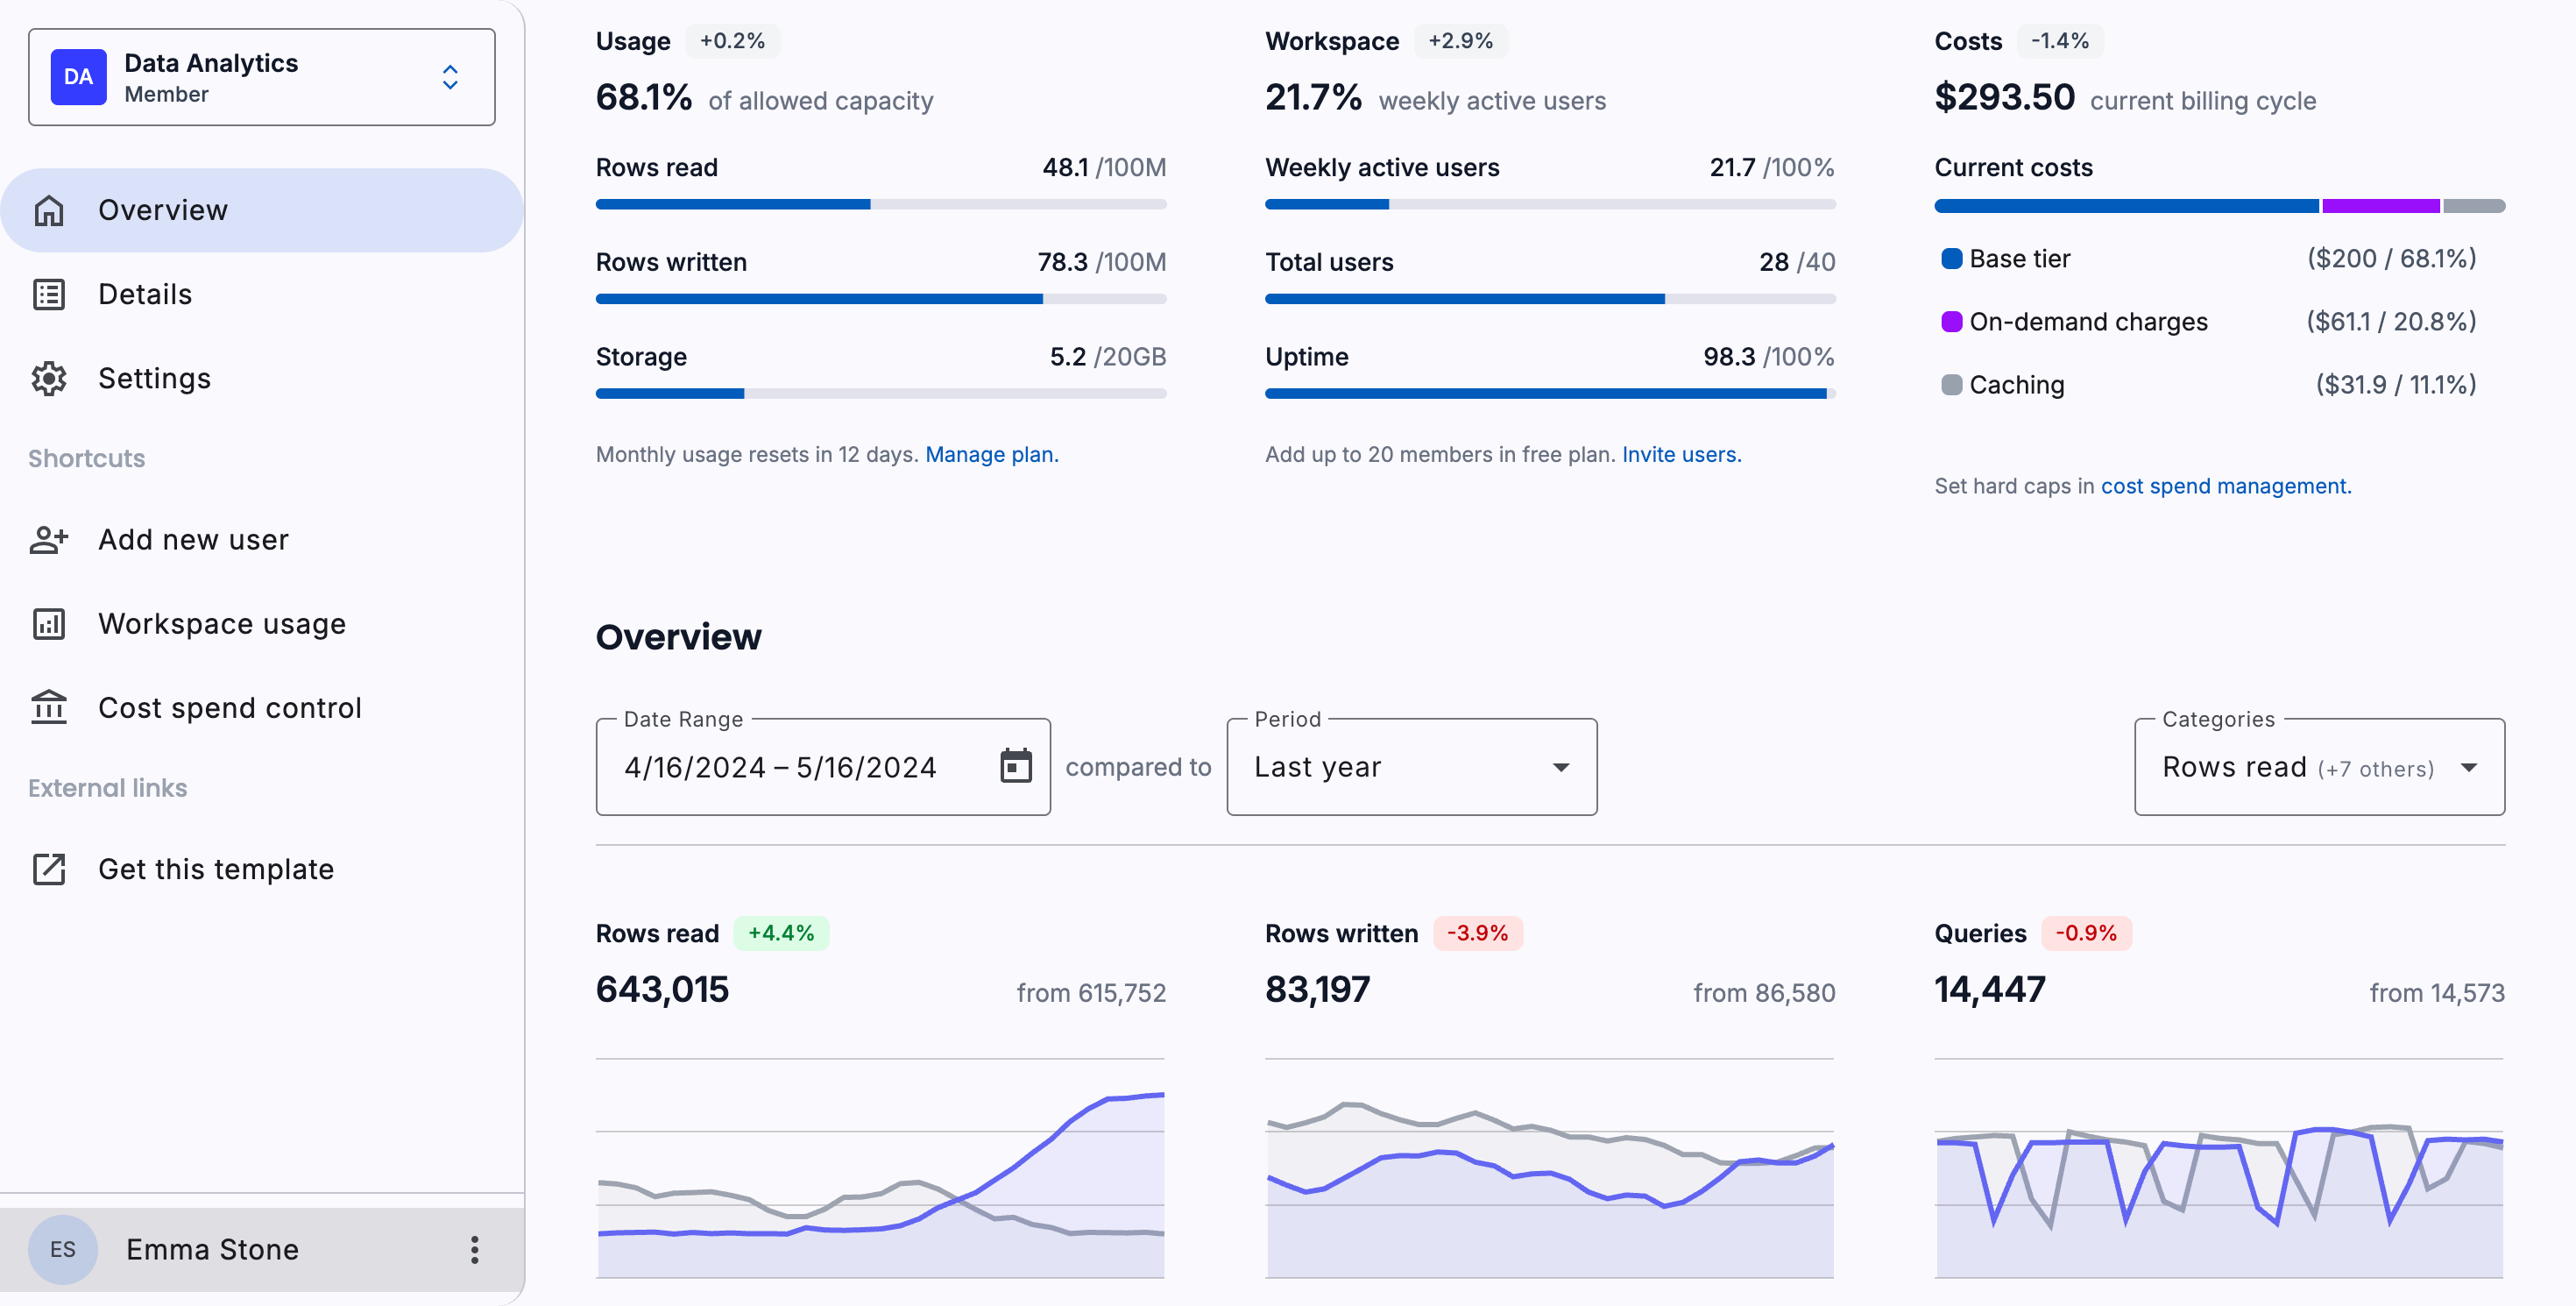This screenshot has height=1306, width=2576.
Task: Click the Cost spend control bank icon
Action: [x=48, y=707]
